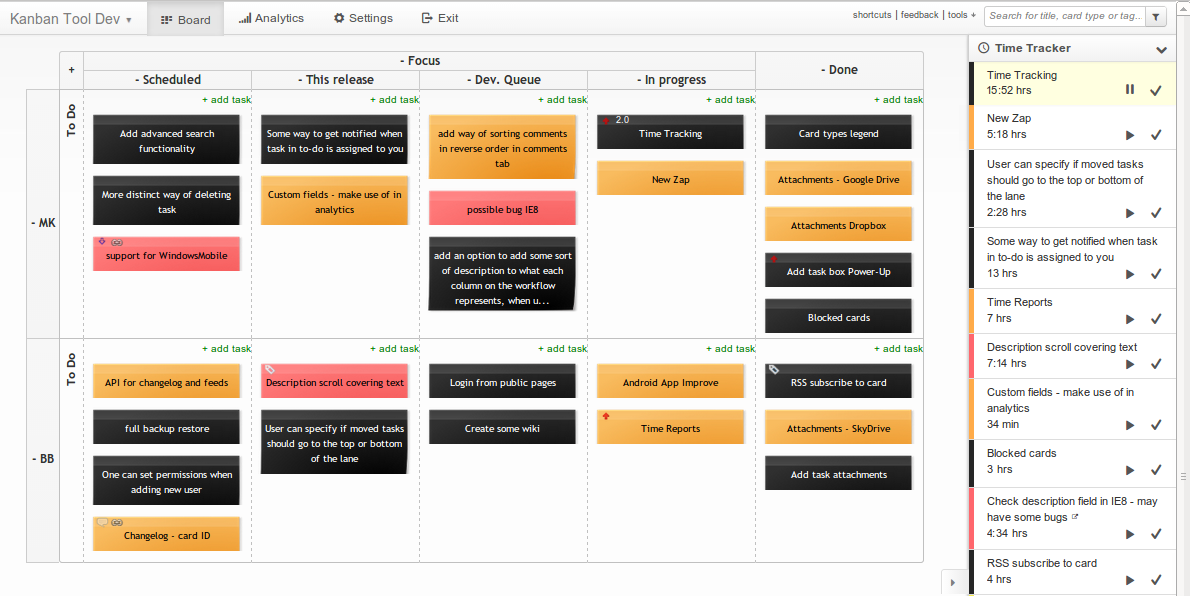Switch to the Analytics tab
The image size is (1190, 596).
click(271, 18)
